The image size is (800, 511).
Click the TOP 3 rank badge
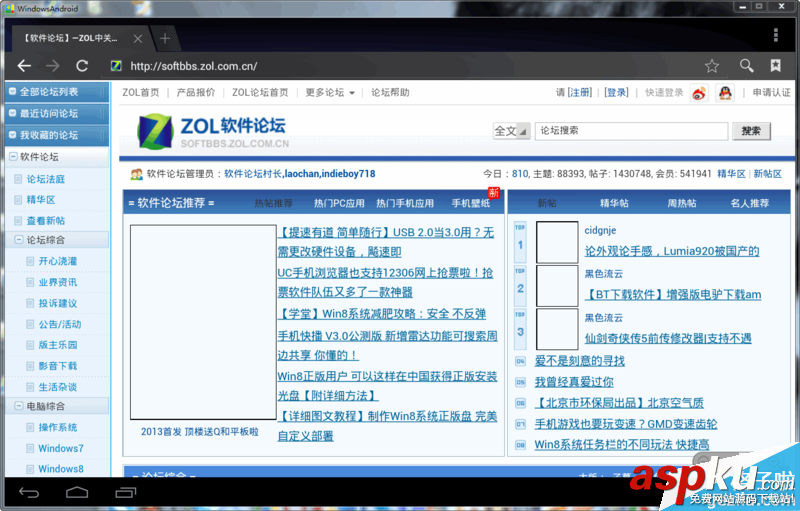pyautogui.click(x=520, y=328)
